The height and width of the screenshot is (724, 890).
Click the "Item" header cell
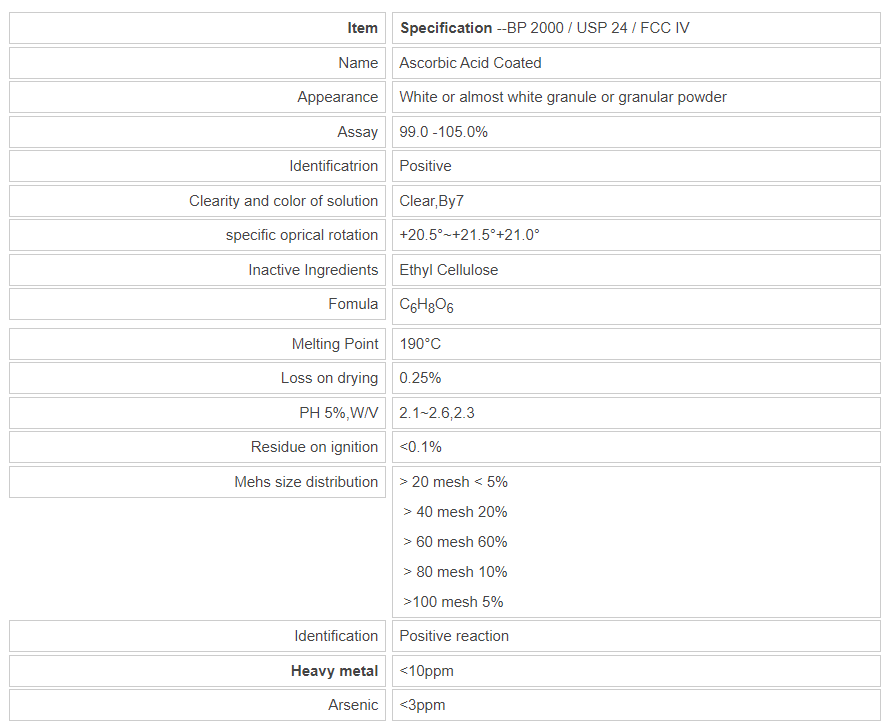click(362, 28)
